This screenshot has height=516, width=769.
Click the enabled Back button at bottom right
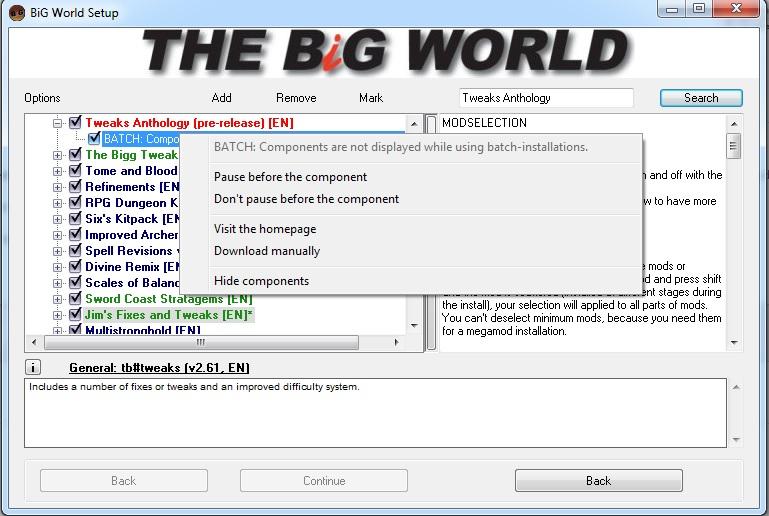(598, 480)
